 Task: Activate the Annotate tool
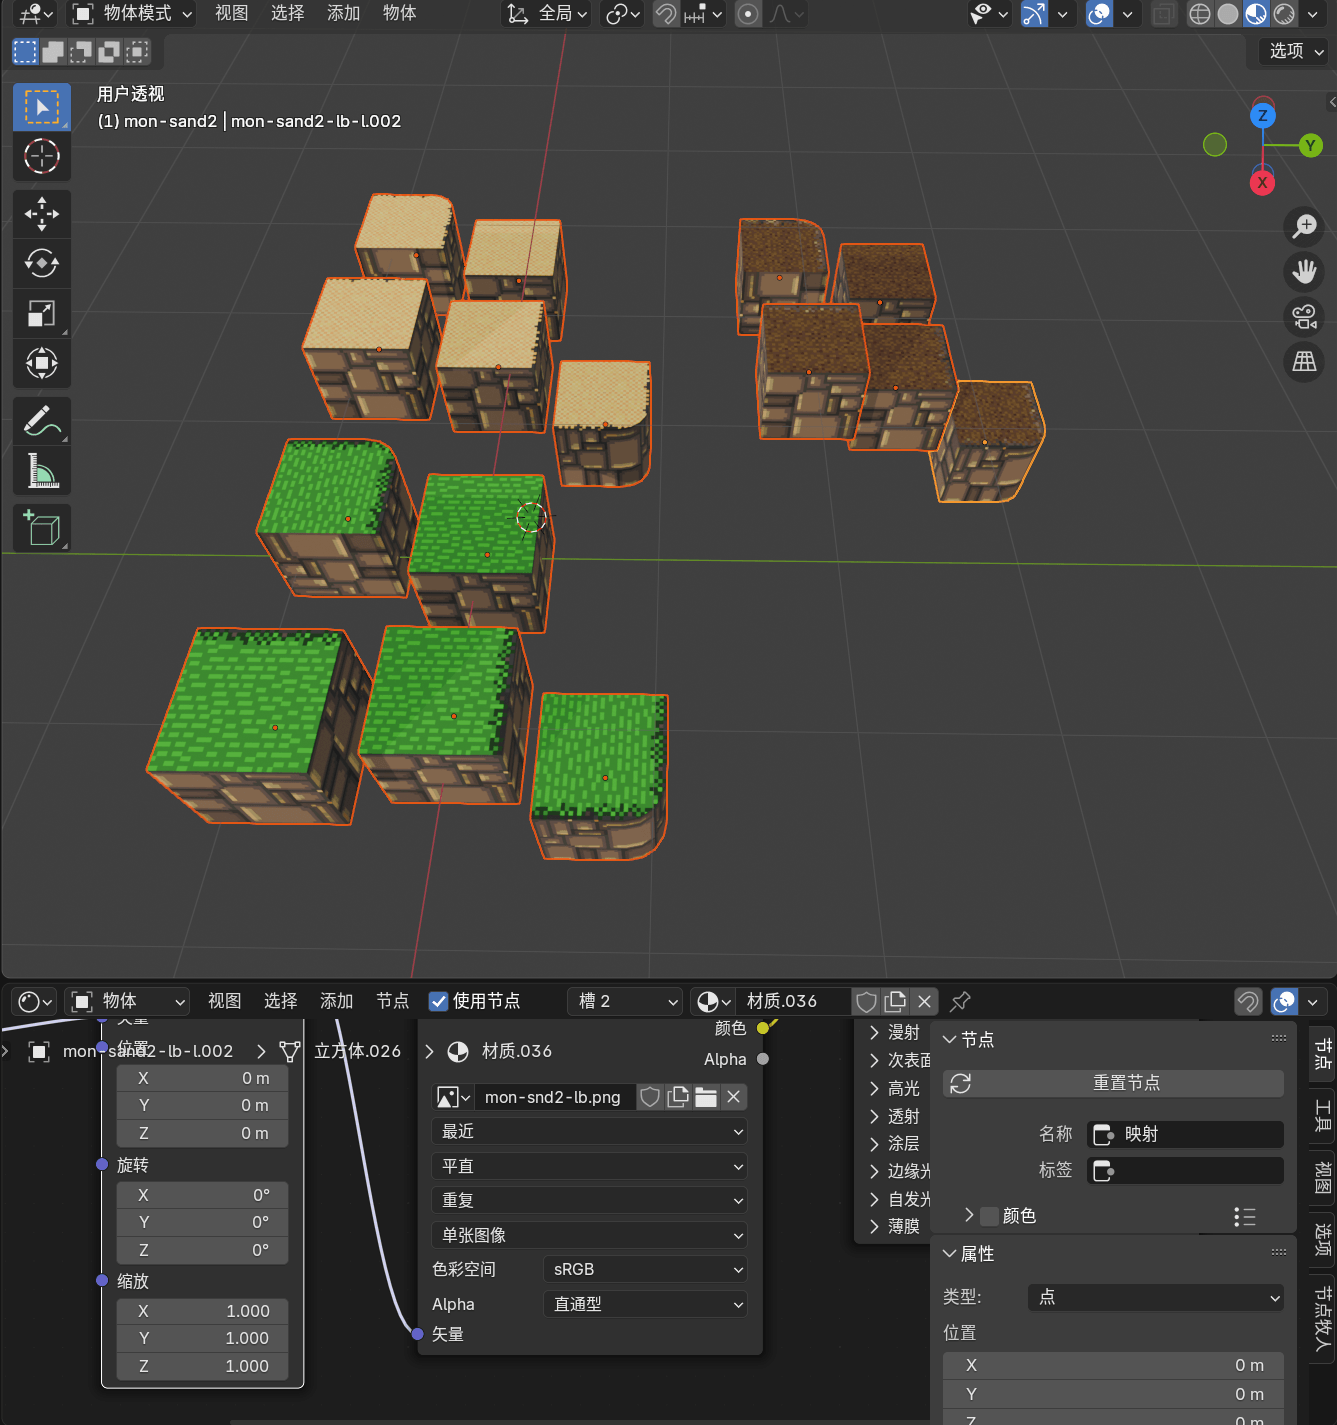coord(42,421)
